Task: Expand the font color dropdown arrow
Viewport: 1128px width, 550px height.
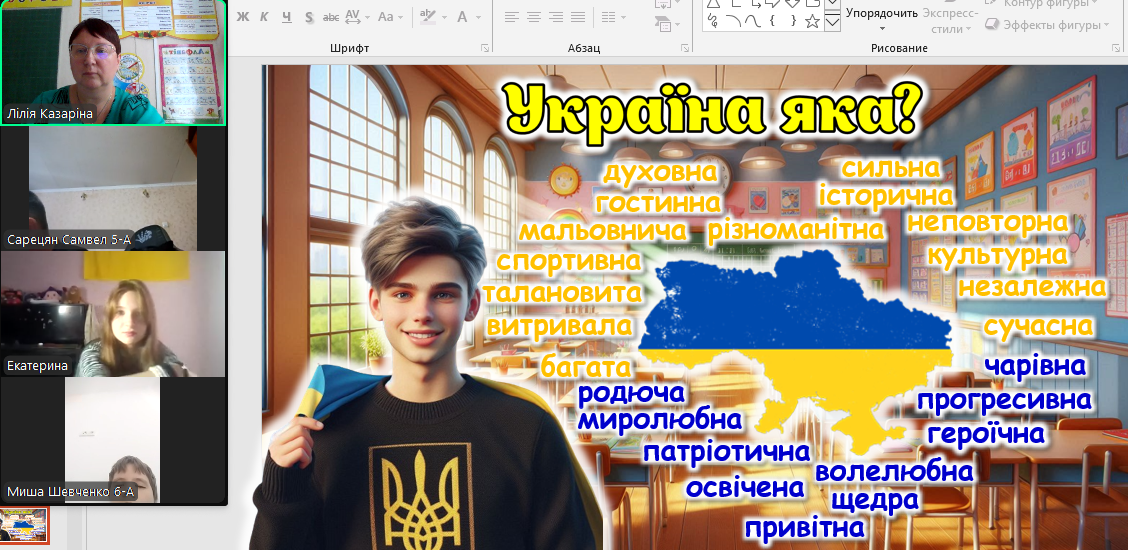Action: [x=478, y=17]
